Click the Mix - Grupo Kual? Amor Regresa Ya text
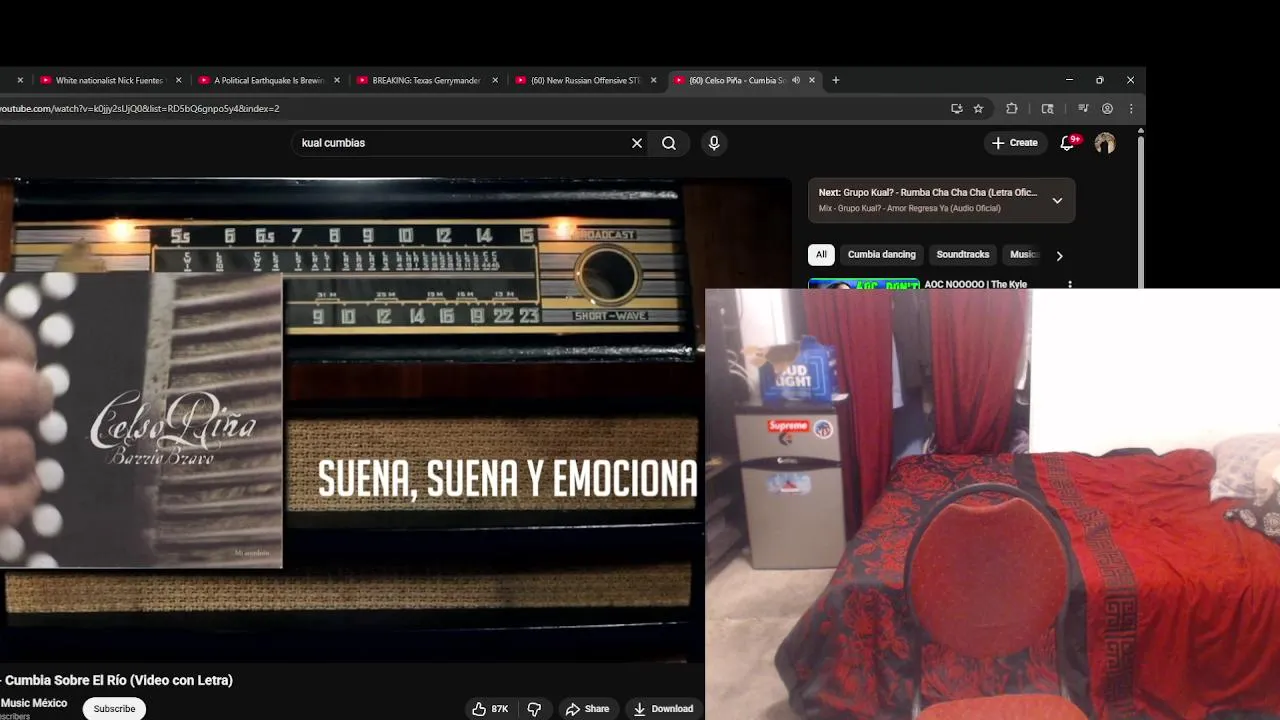This screenshot has height=720, width=1280. [909, 209]
